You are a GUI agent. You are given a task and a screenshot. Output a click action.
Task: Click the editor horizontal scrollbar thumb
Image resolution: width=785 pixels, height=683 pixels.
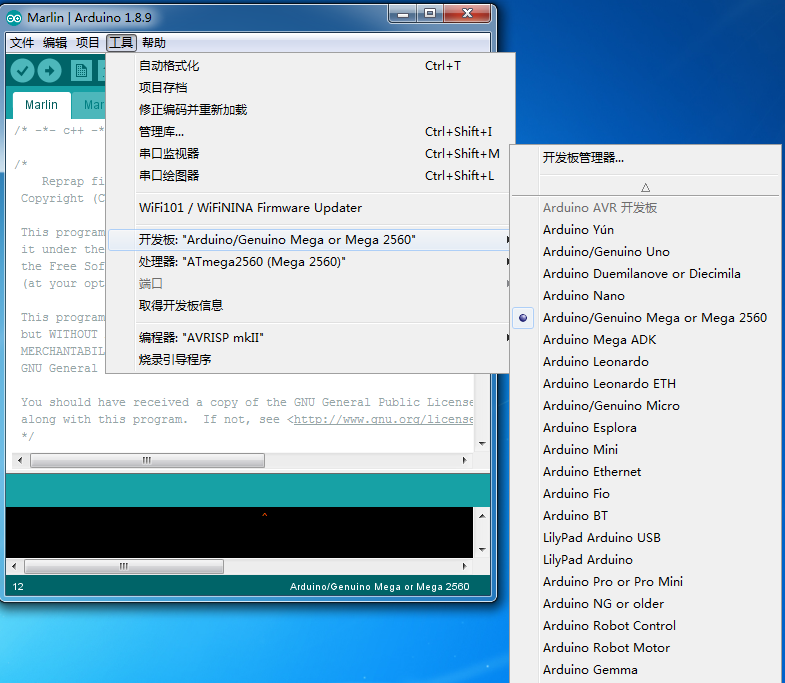(147, 461)
